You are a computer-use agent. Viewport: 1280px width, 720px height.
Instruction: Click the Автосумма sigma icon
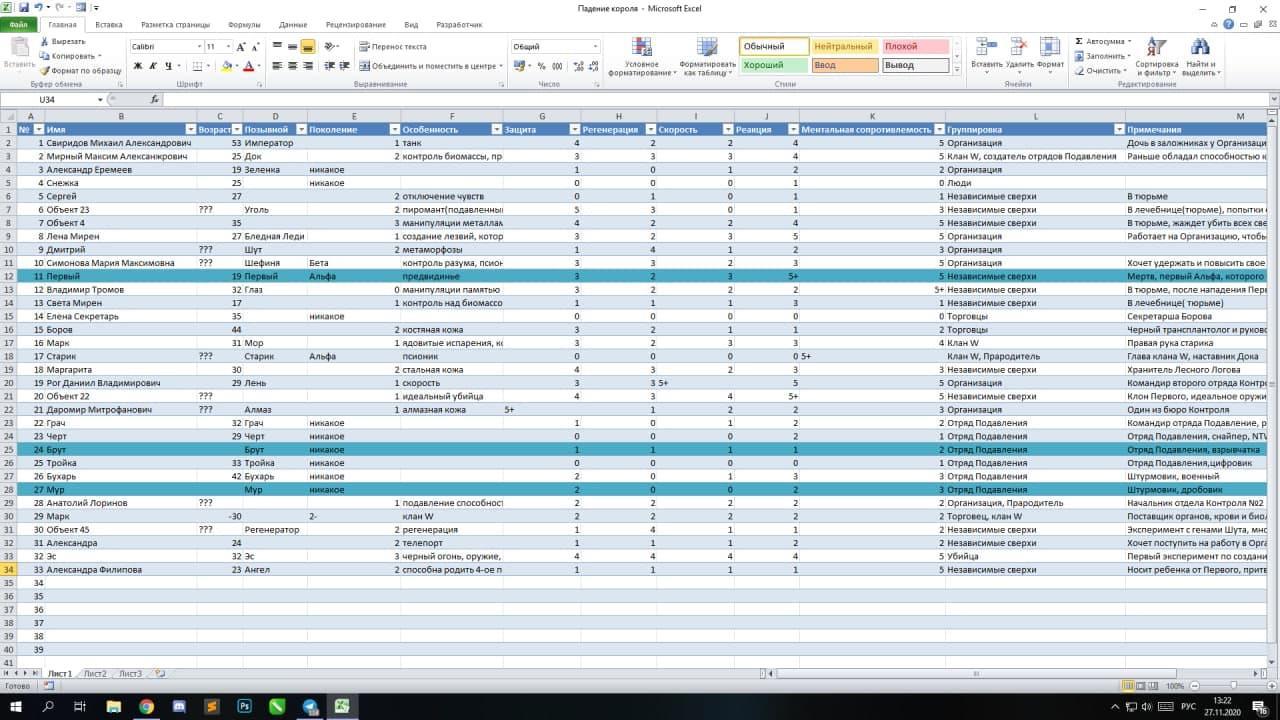pyautogui.click(x=1080, y=42)
